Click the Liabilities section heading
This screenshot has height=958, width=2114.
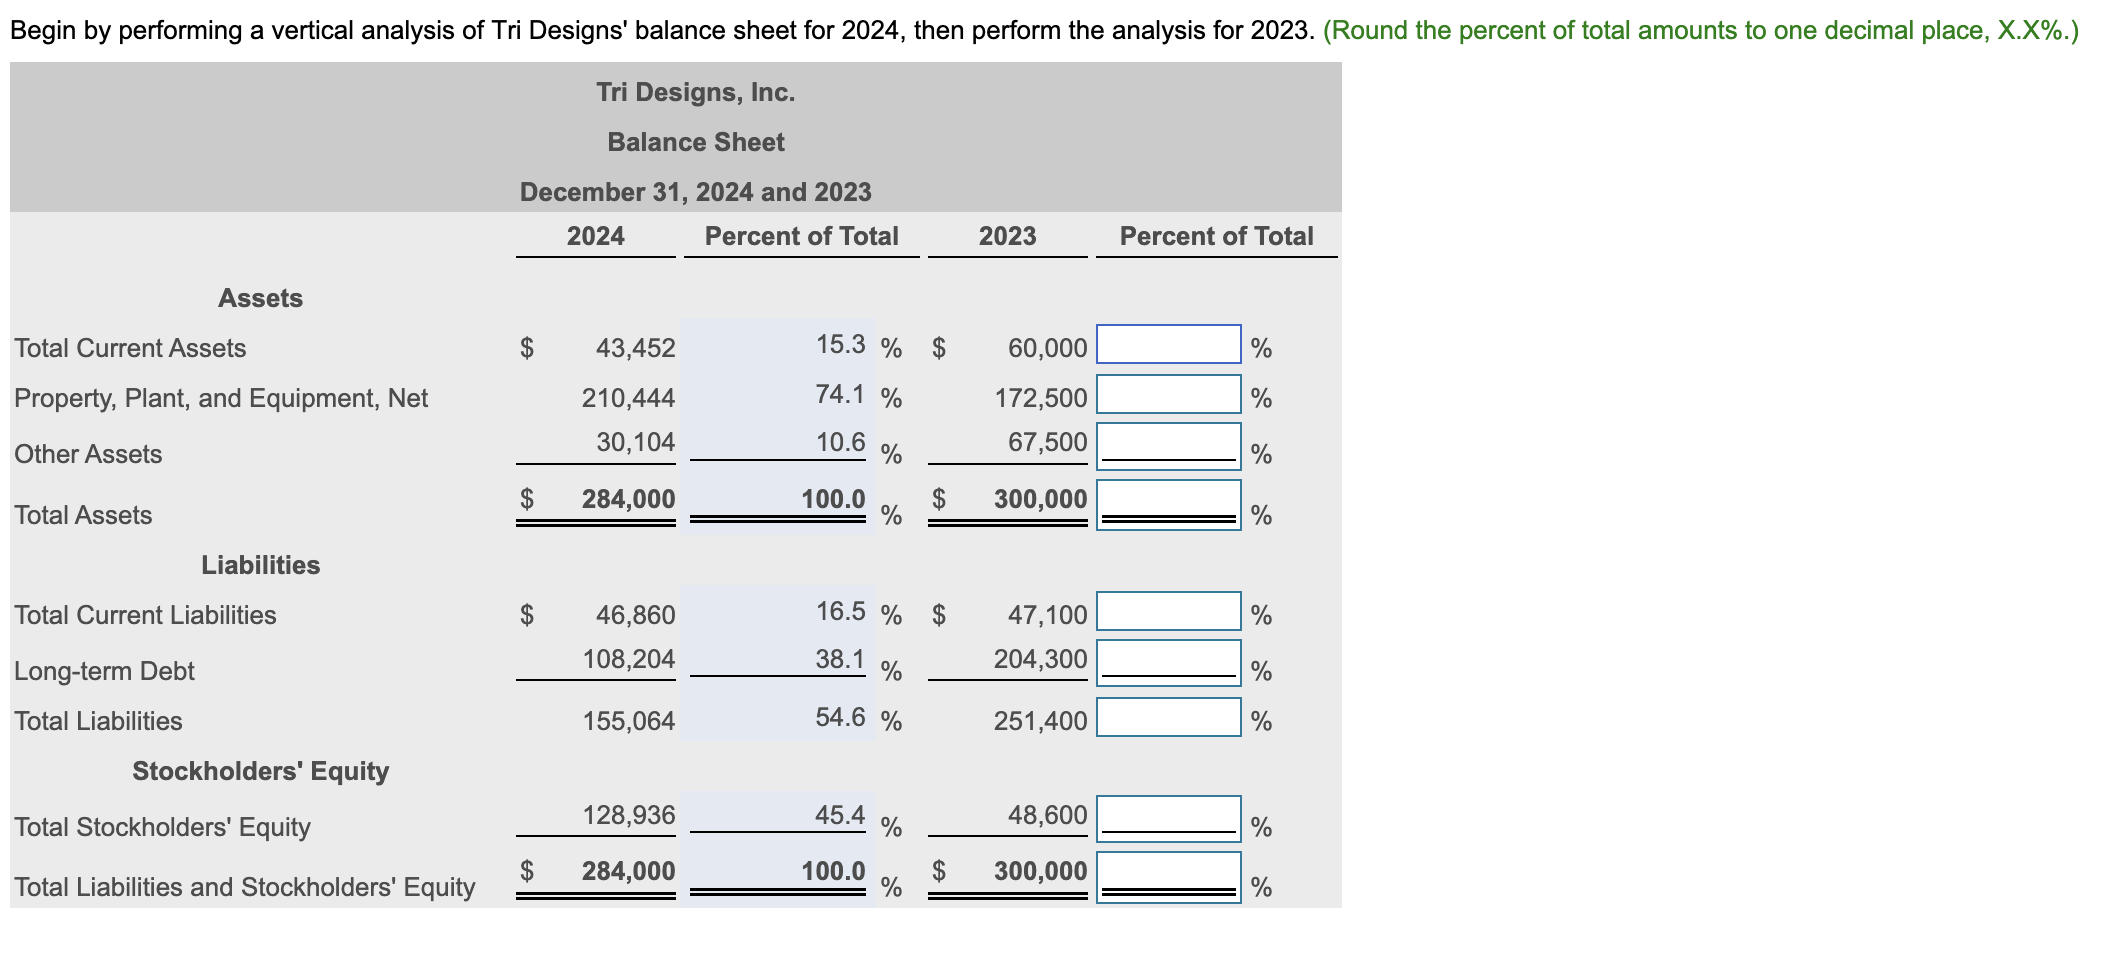[260, 565]
